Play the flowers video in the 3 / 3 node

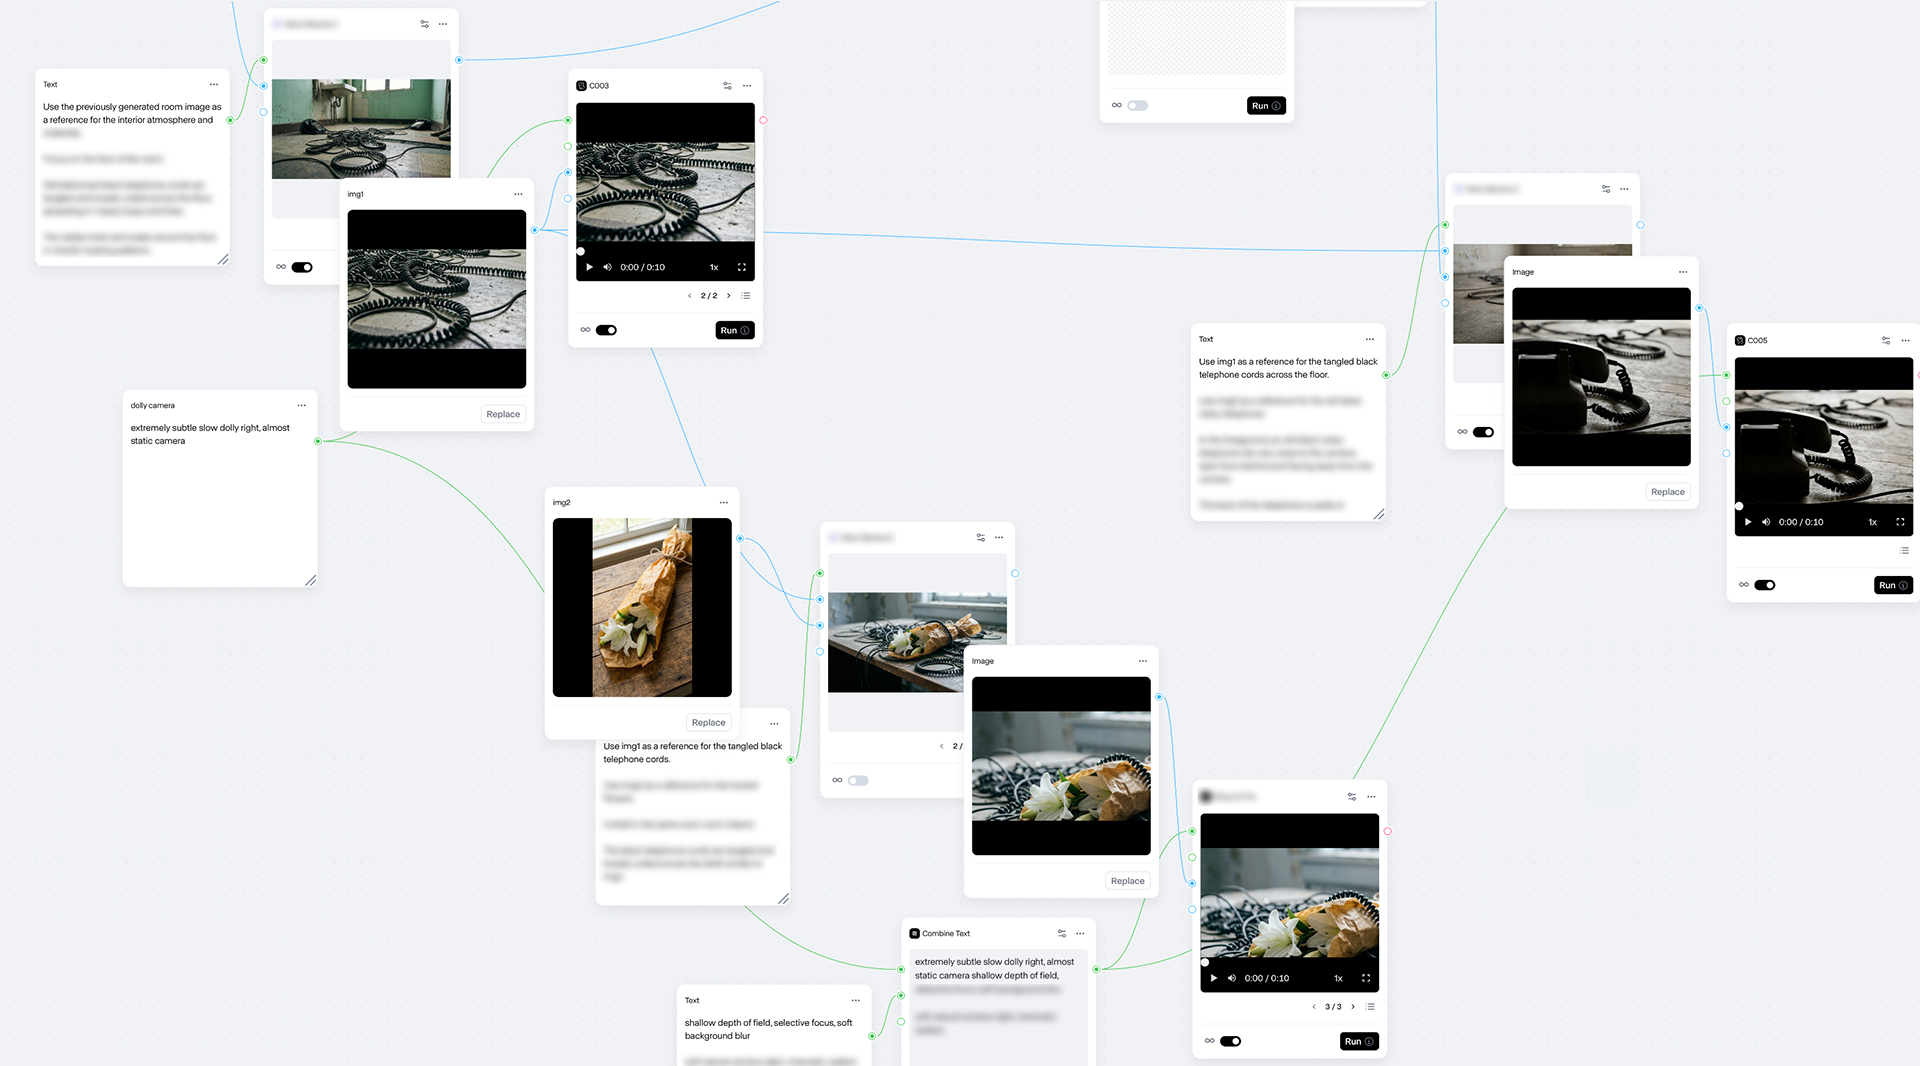click(x=1214, y=979)
